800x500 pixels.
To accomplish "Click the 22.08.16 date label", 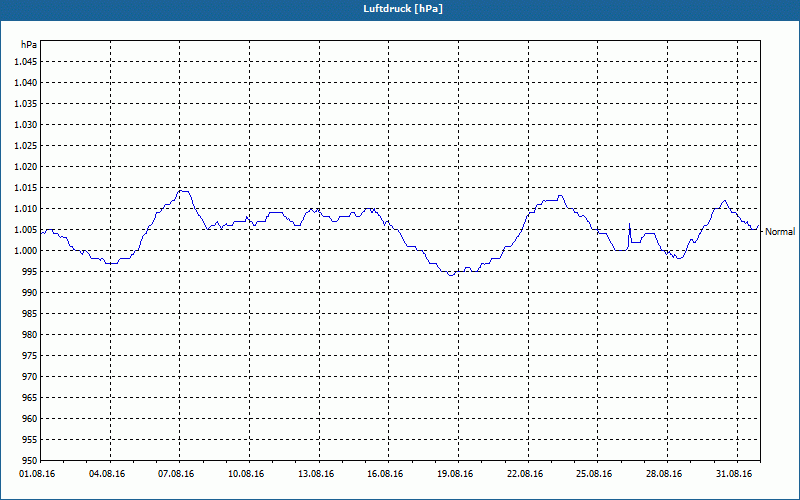I will (525, 474).
